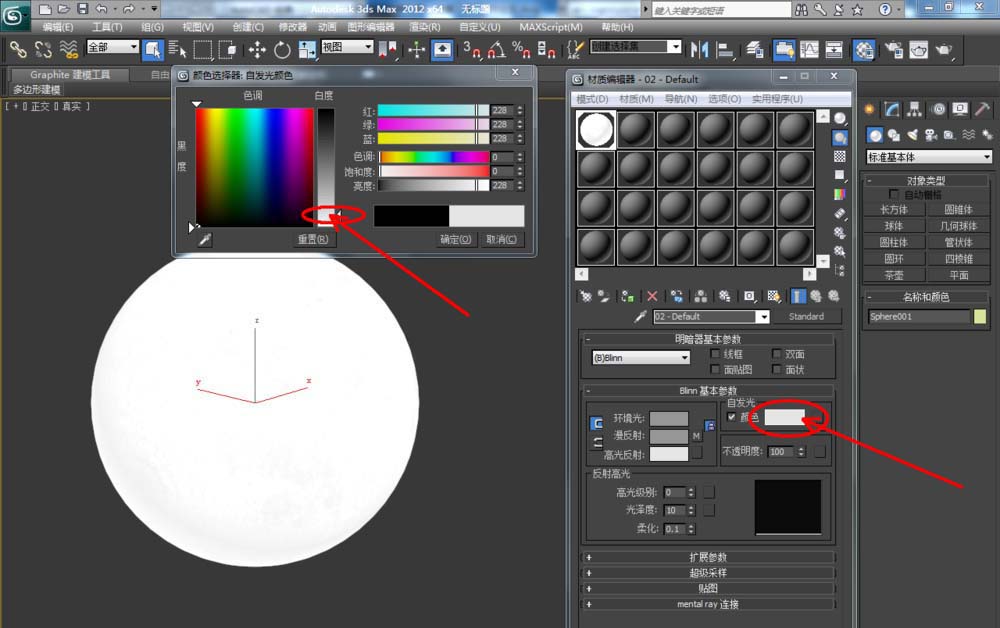This screenshot has height=628, width=1000.
Task: Open the 渲染(R) menu
Action: (x=425, y=27)
